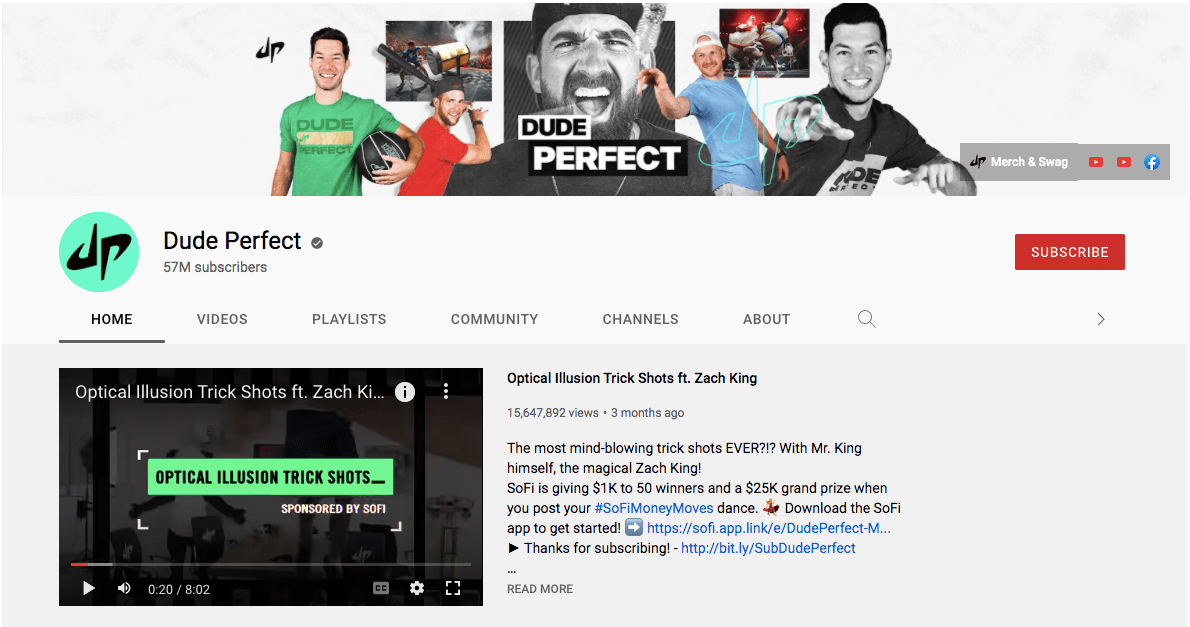The image size is (1190, 627).
Task: Click the play button in video player
Action: tap(89, 588)
